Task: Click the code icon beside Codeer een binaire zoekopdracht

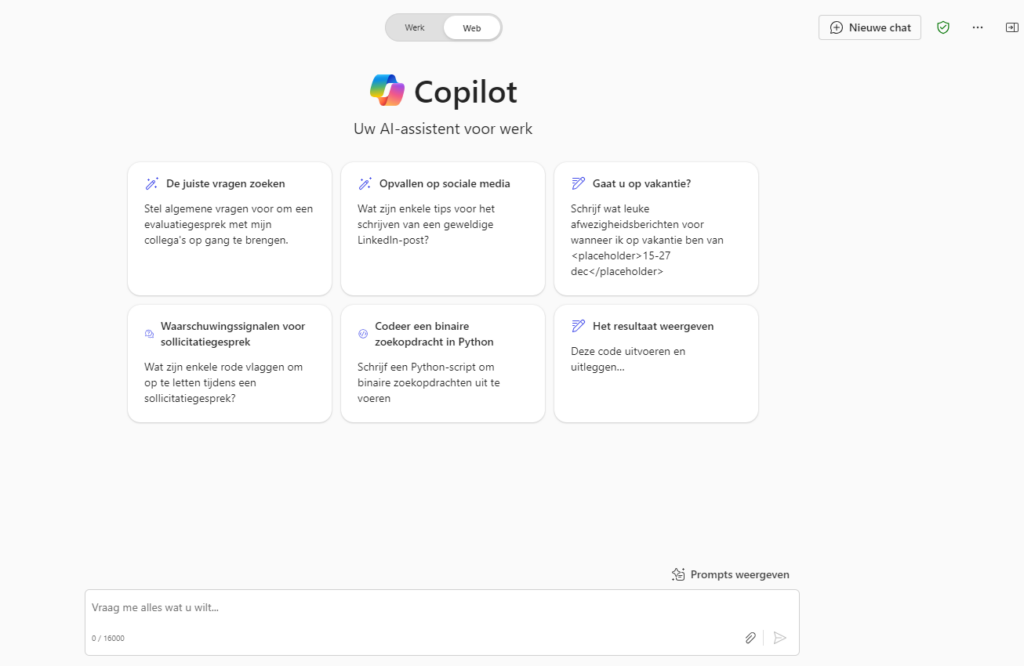Action: [363, 334]
